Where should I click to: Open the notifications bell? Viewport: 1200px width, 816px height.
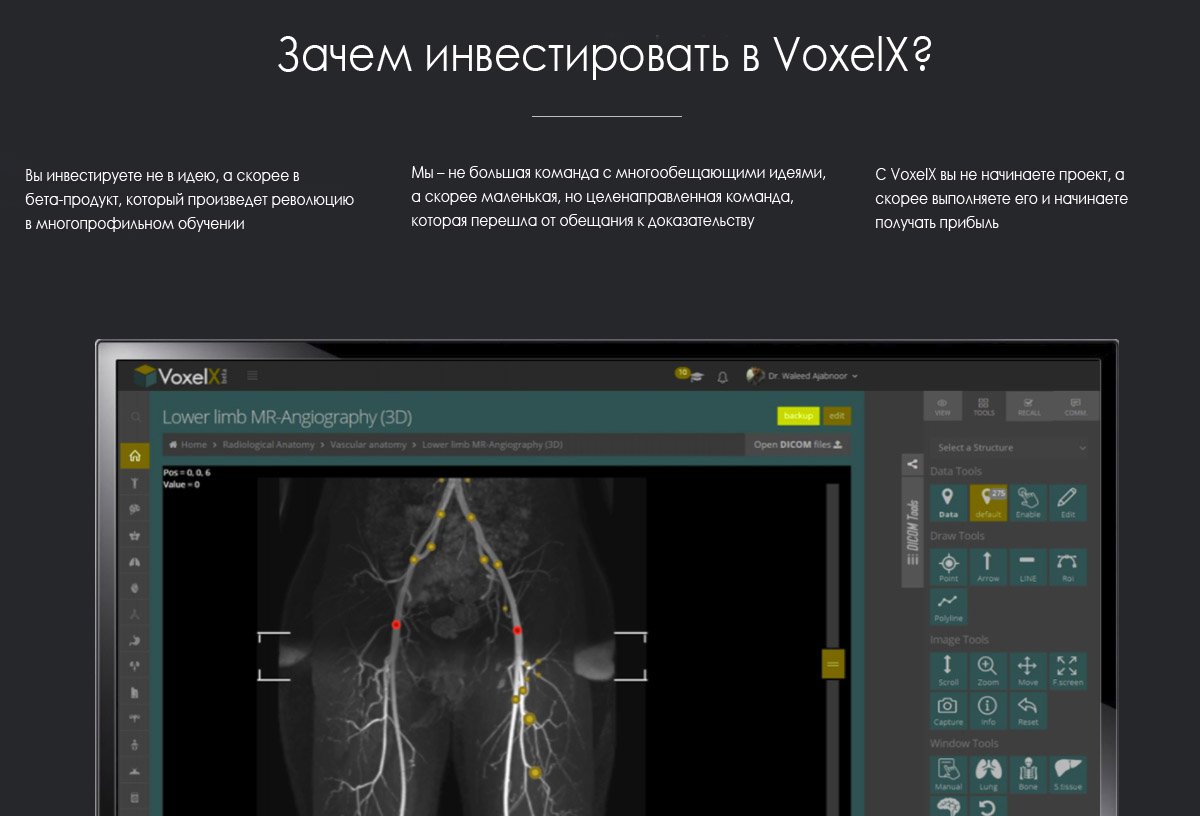click(723, 376)
